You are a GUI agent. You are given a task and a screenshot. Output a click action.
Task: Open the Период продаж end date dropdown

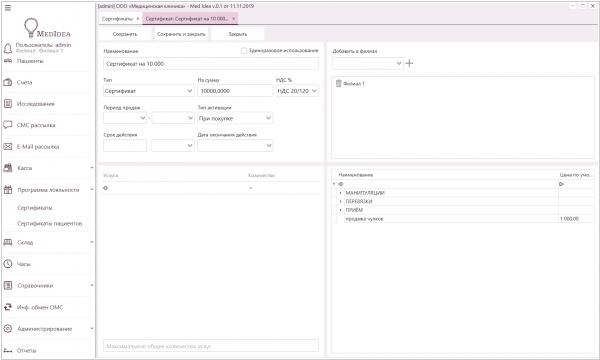(173, 118)
